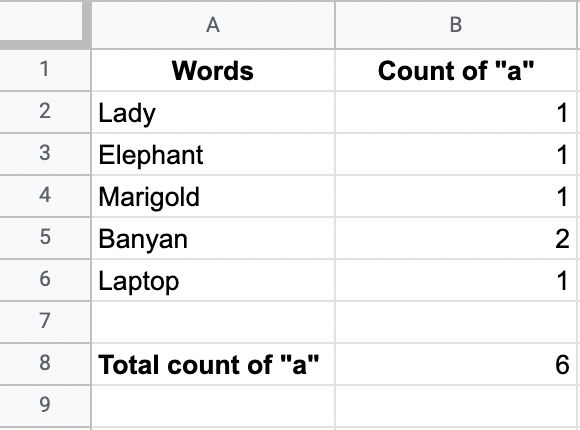Select the cell containing Banyan
This screenshot has width=580, height=430.
pos(213,238)
